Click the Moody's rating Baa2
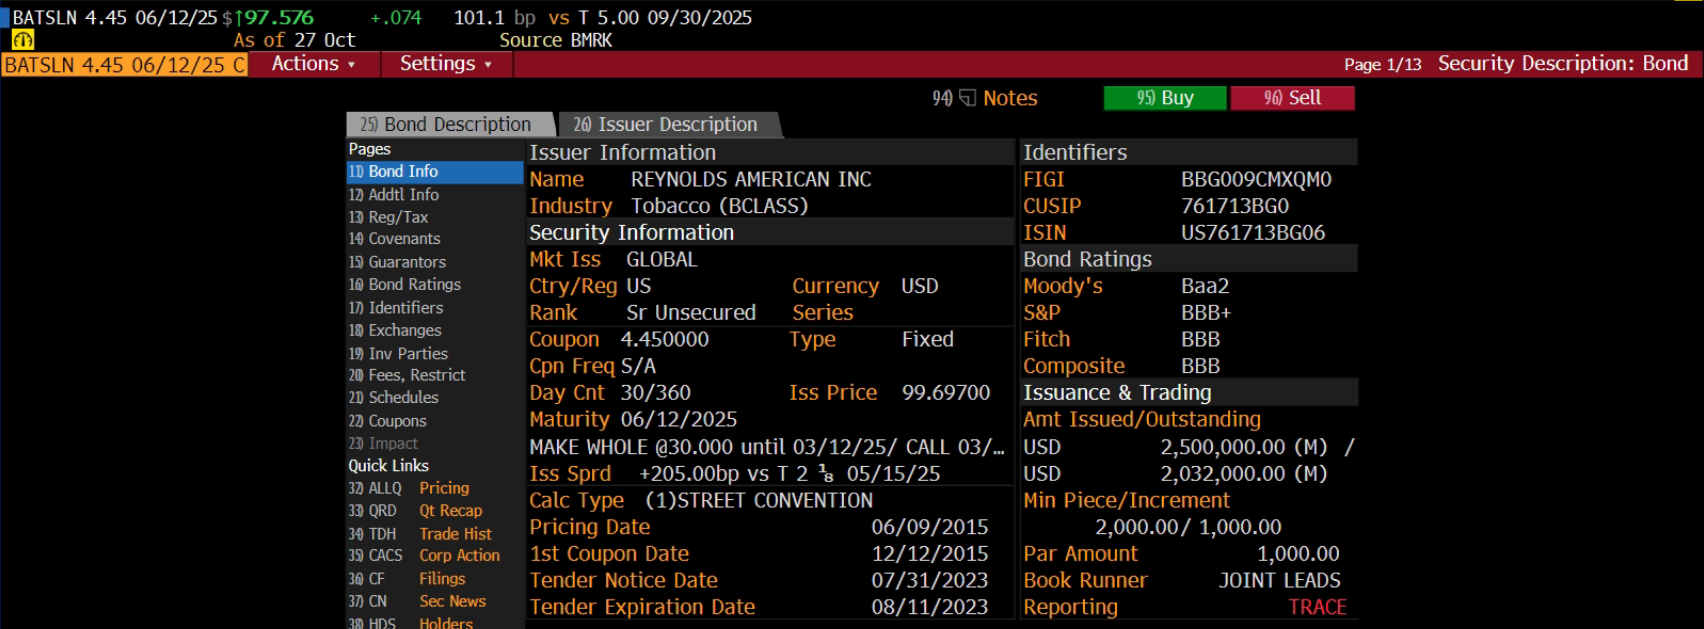This screenshot has width=1704, height=629. click(x=1205, y=286)
